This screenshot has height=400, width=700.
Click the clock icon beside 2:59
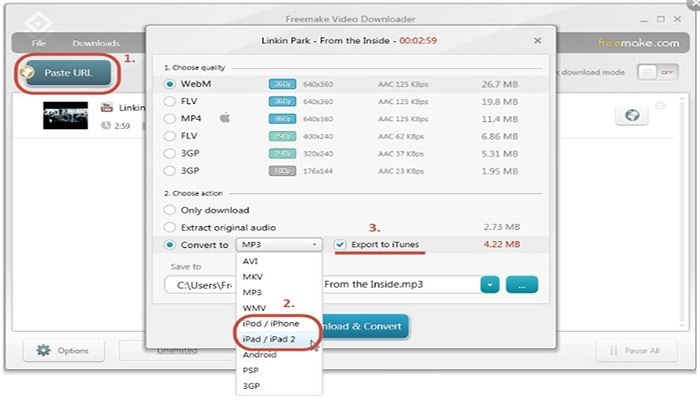(x=106, y=125)
